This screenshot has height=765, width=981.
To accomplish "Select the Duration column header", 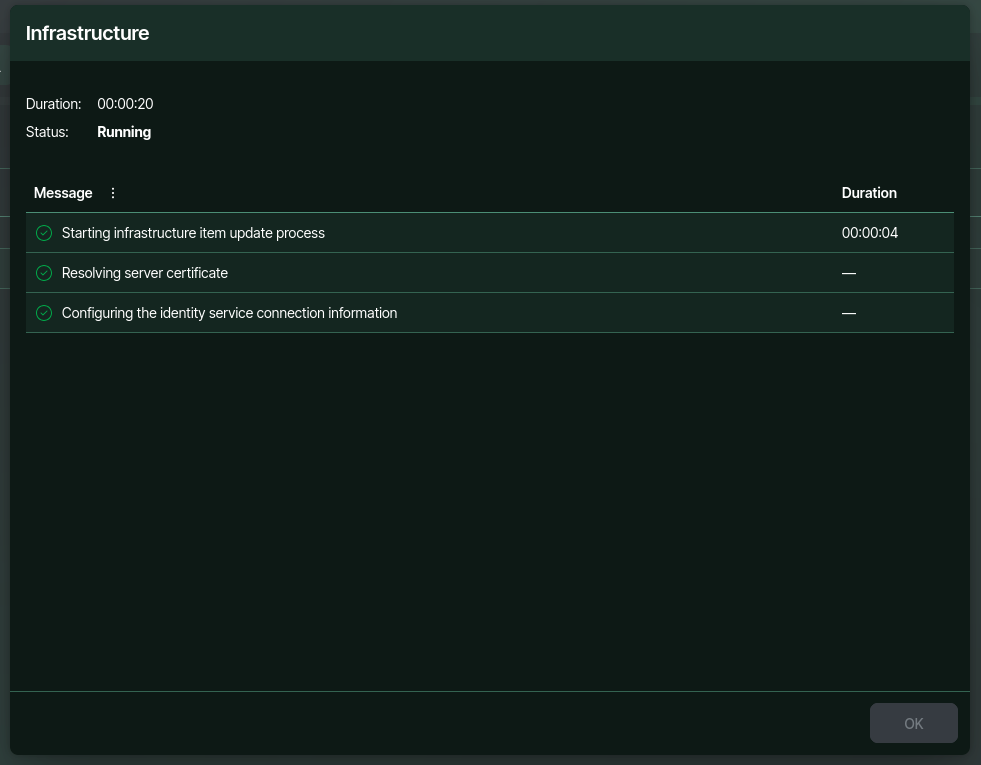I will [869, 193].
